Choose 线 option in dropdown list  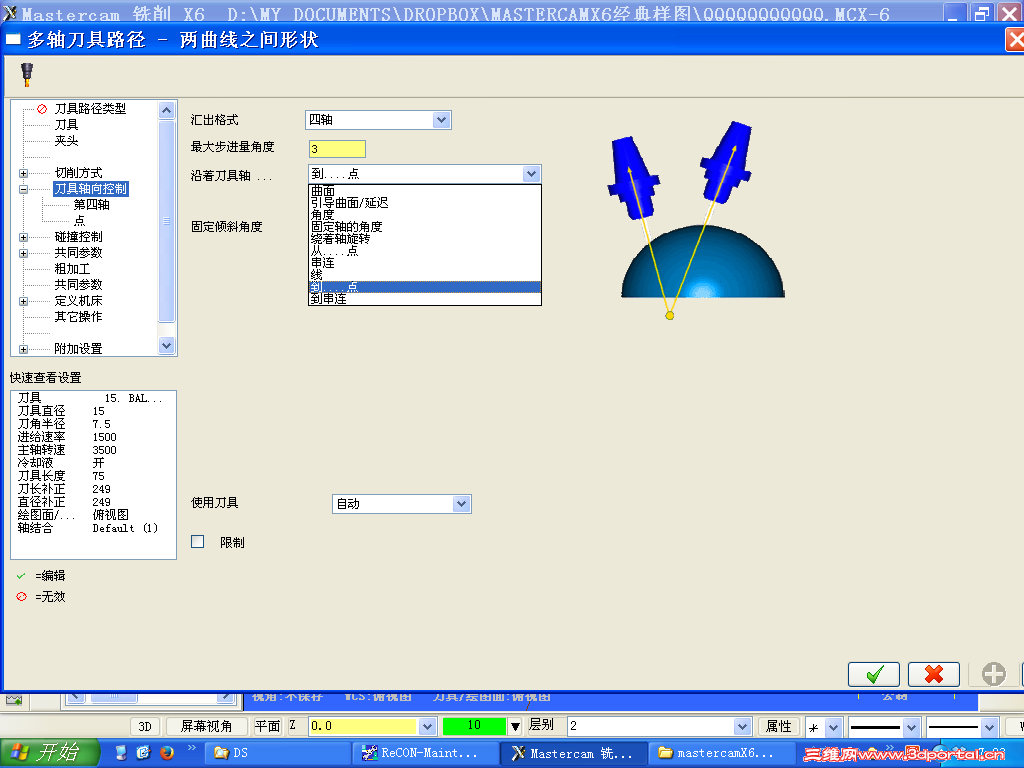(424, 274)
